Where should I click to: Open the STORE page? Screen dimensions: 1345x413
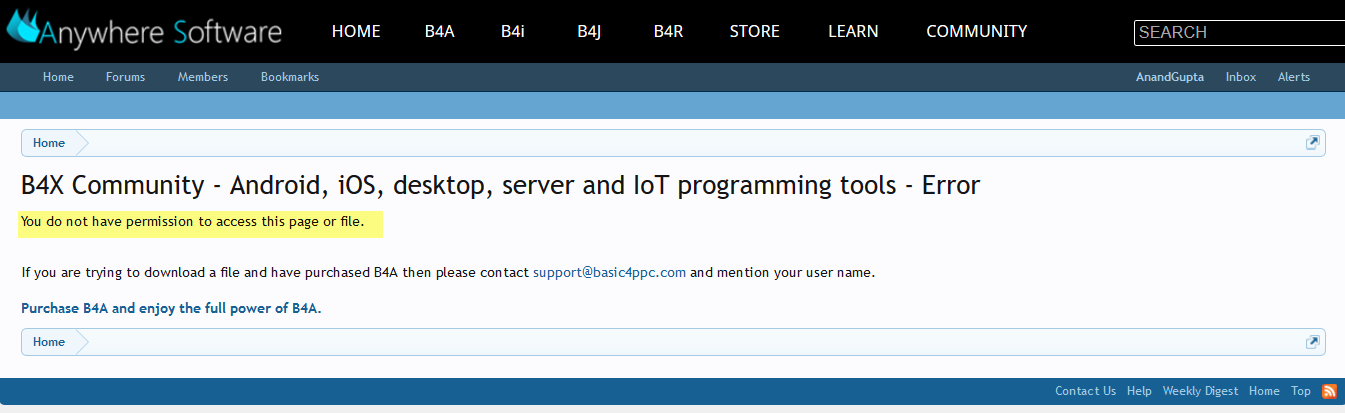754,31
